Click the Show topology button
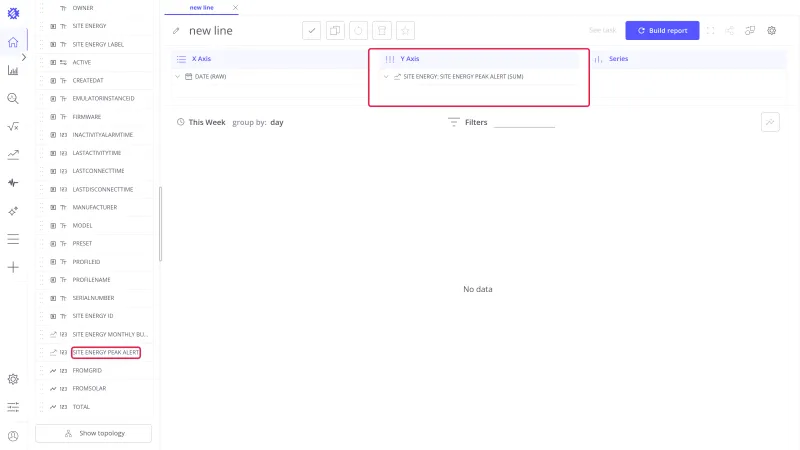 pyautogui.click(x=93, y=433)
